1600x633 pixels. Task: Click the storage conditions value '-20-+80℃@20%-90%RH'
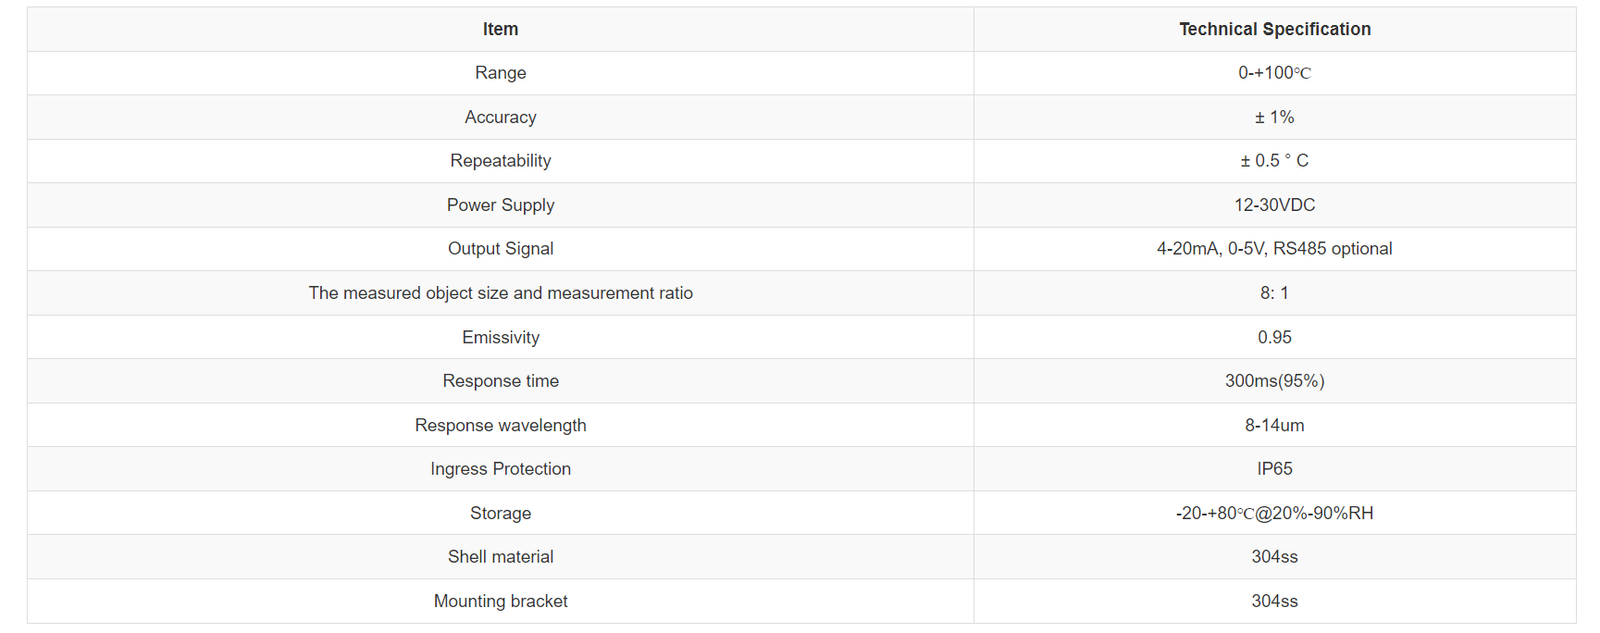1274,513
